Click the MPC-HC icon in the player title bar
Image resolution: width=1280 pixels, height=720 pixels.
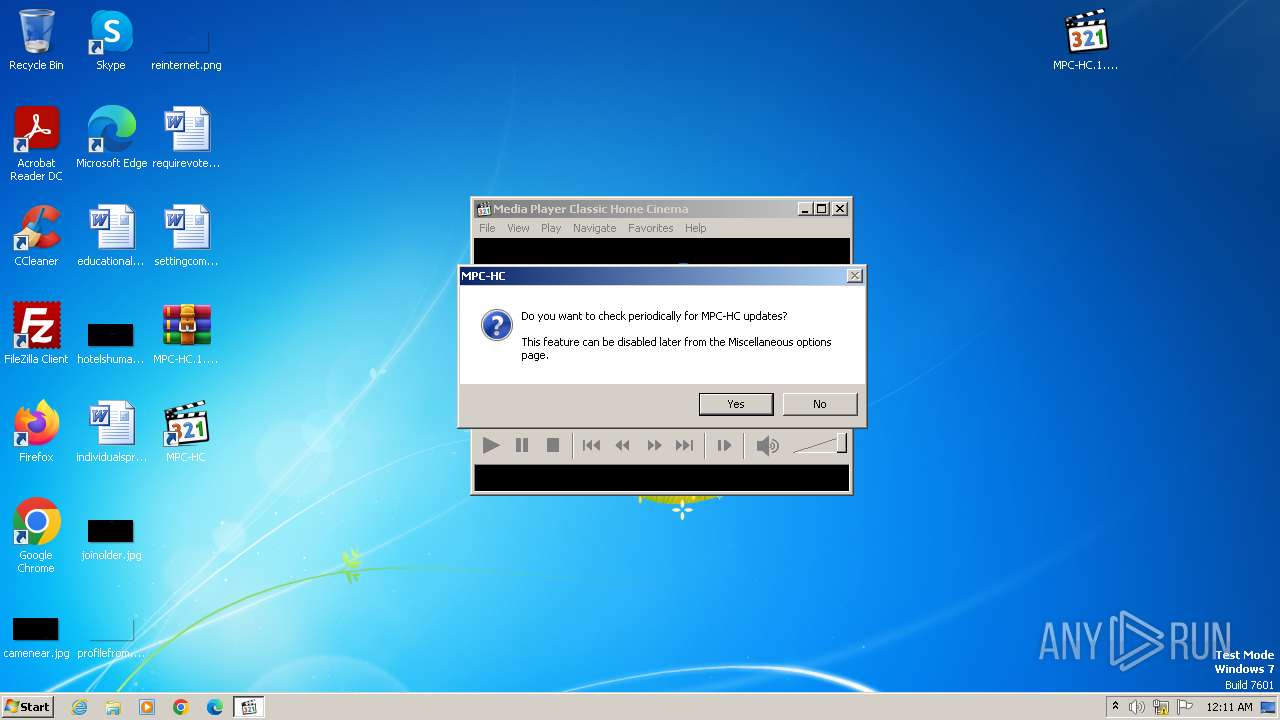[484, 209]
